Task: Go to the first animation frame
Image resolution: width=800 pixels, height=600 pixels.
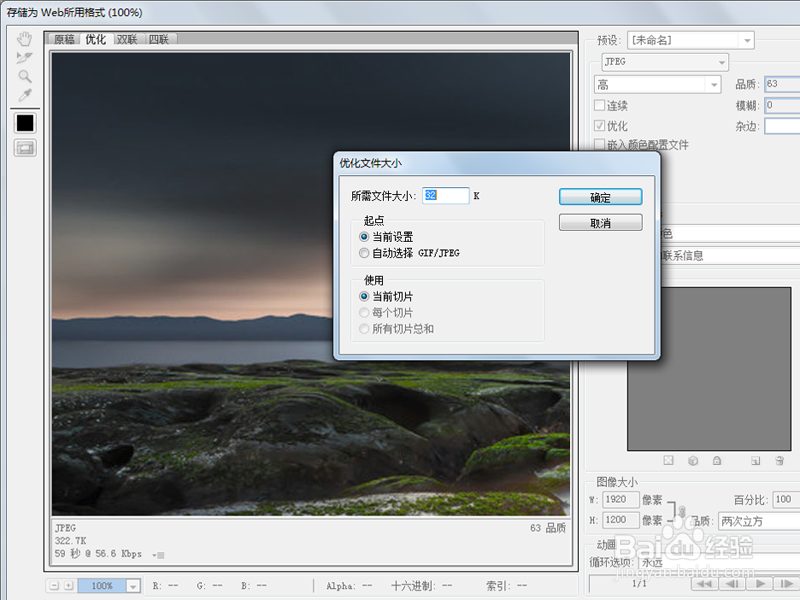Action: (704, 584)
